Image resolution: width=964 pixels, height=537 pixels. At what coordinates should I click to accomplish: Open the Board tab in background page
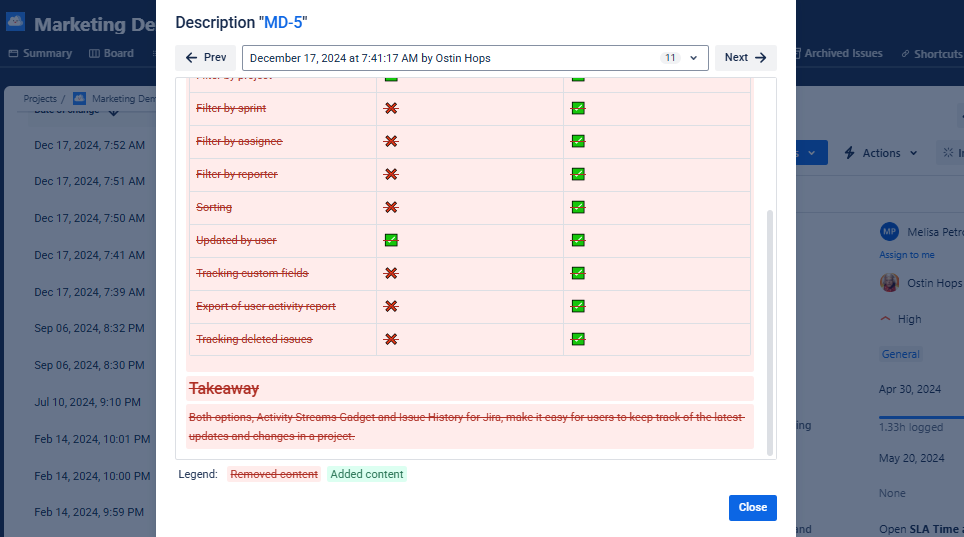coord(111,54)
